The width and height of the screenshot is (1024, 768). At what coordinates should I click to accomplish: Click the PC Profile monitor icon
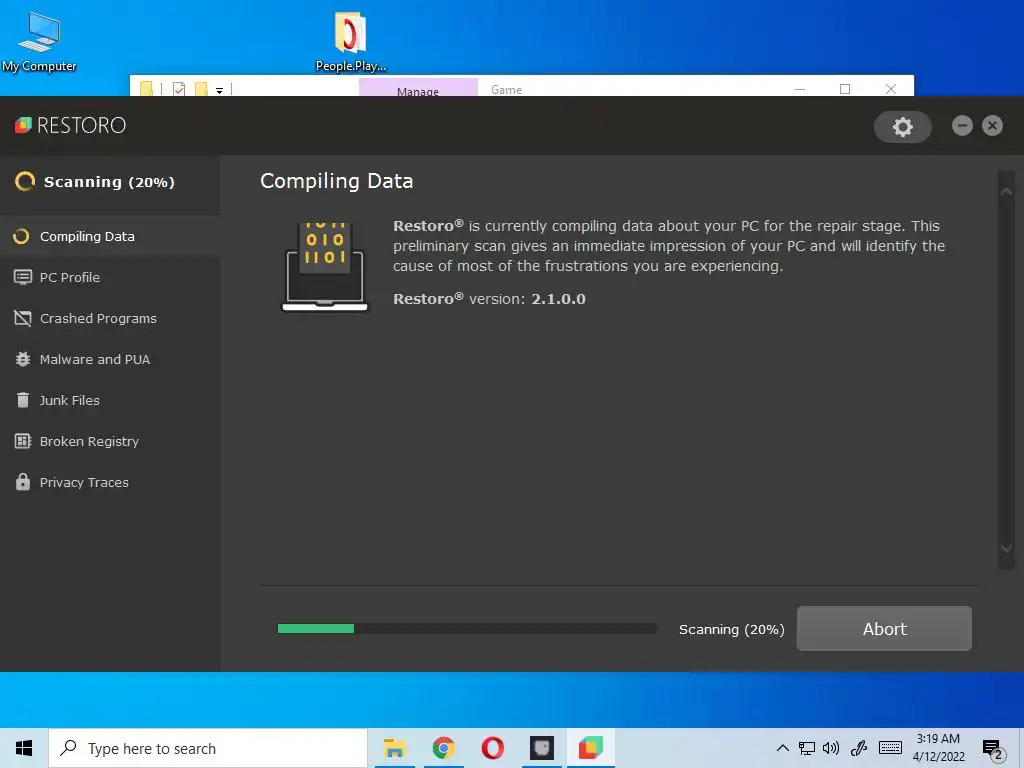click(x=23, y=278)
